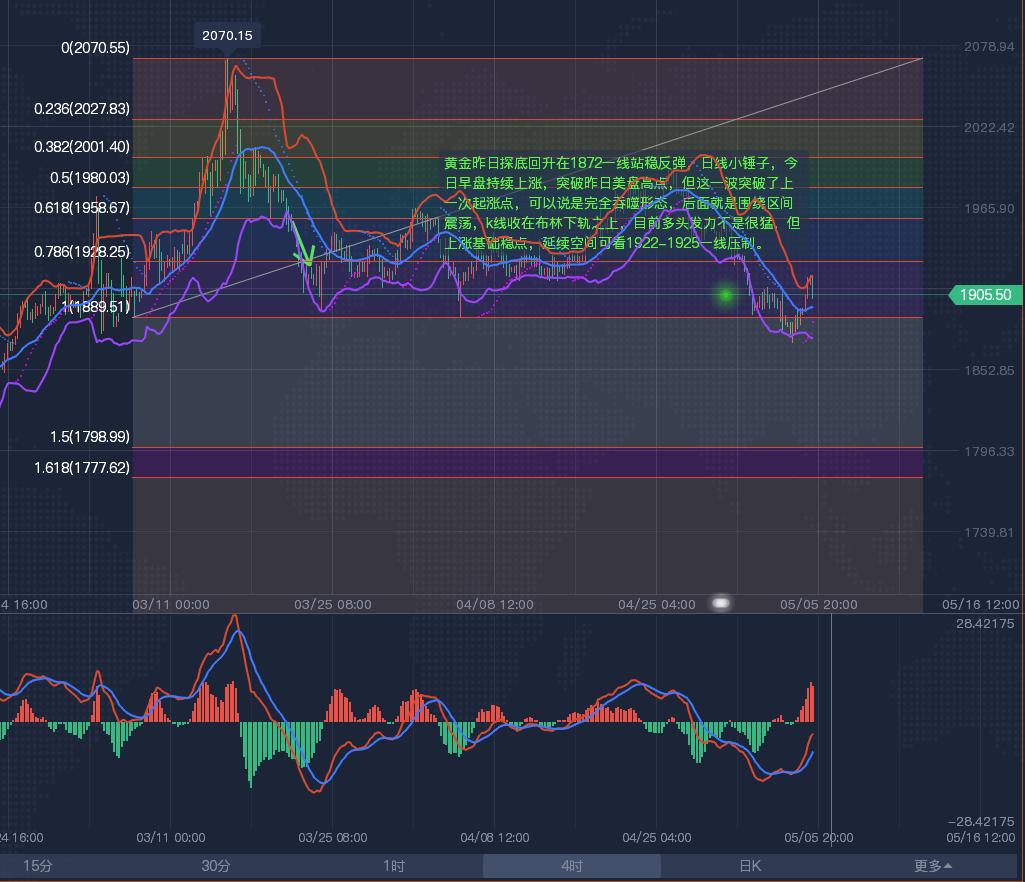Click the glowing green dot marker
The height and width of the screenshot is (882, 1025).
726,295
